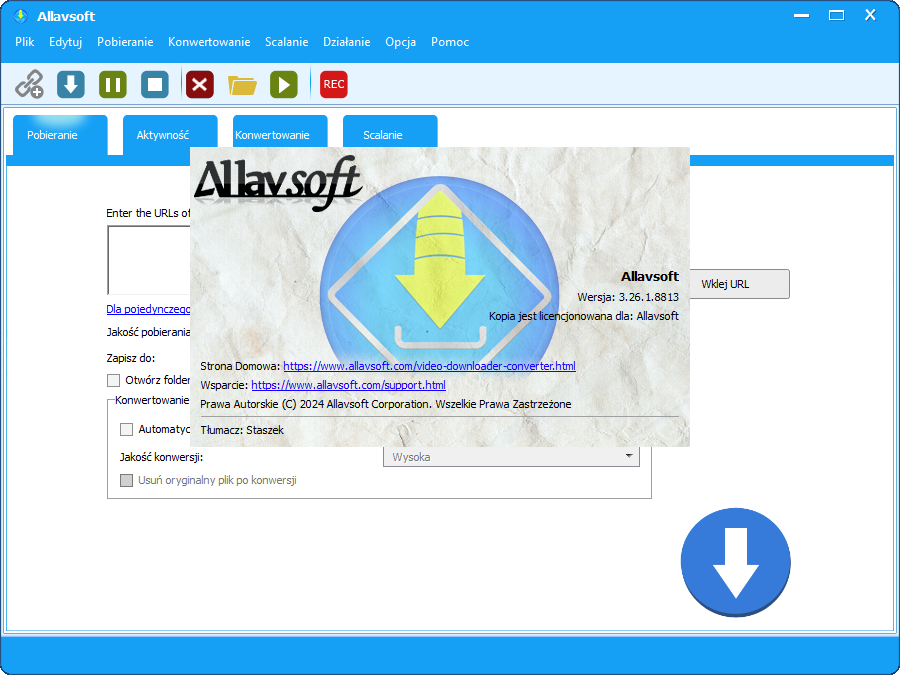Toggle the Otwórz folder checkbox
This screenshot has height=675, width=900.
(114, 381)
